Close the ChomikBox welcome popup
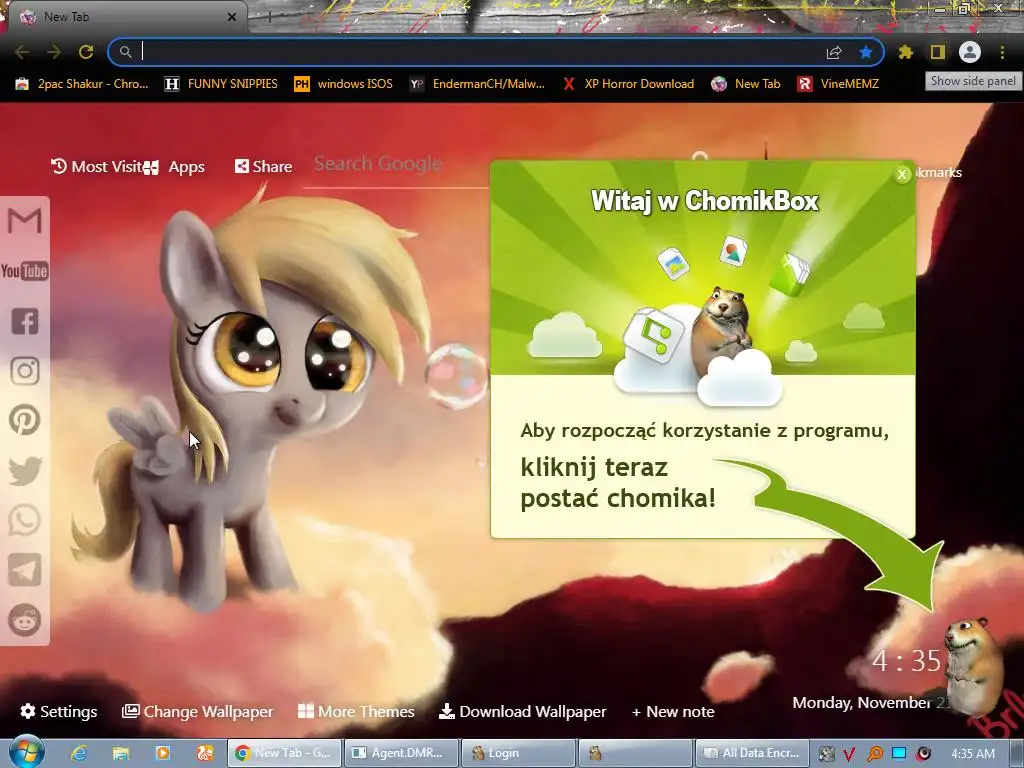 [x=902, y=174]
